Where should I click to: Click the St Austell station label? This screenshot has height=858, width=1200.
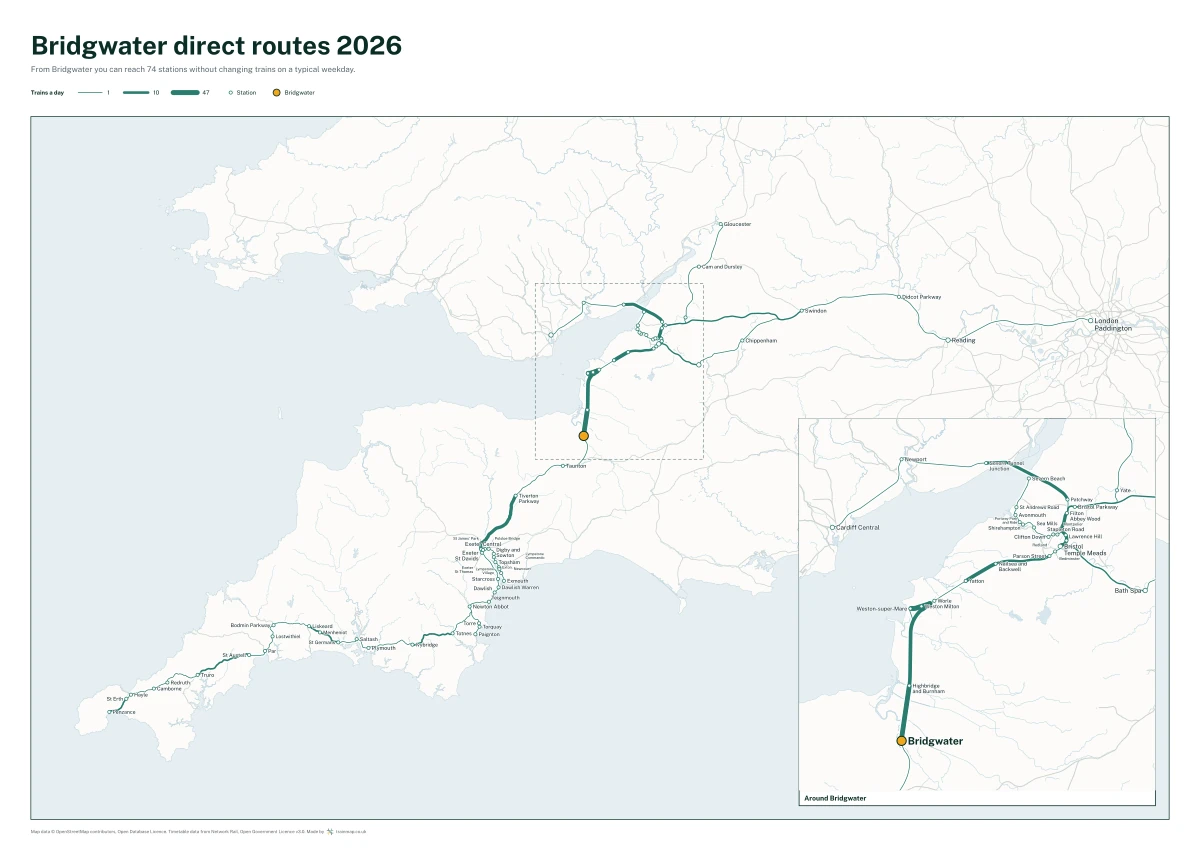pyautogui.click(x=233, y=655)
